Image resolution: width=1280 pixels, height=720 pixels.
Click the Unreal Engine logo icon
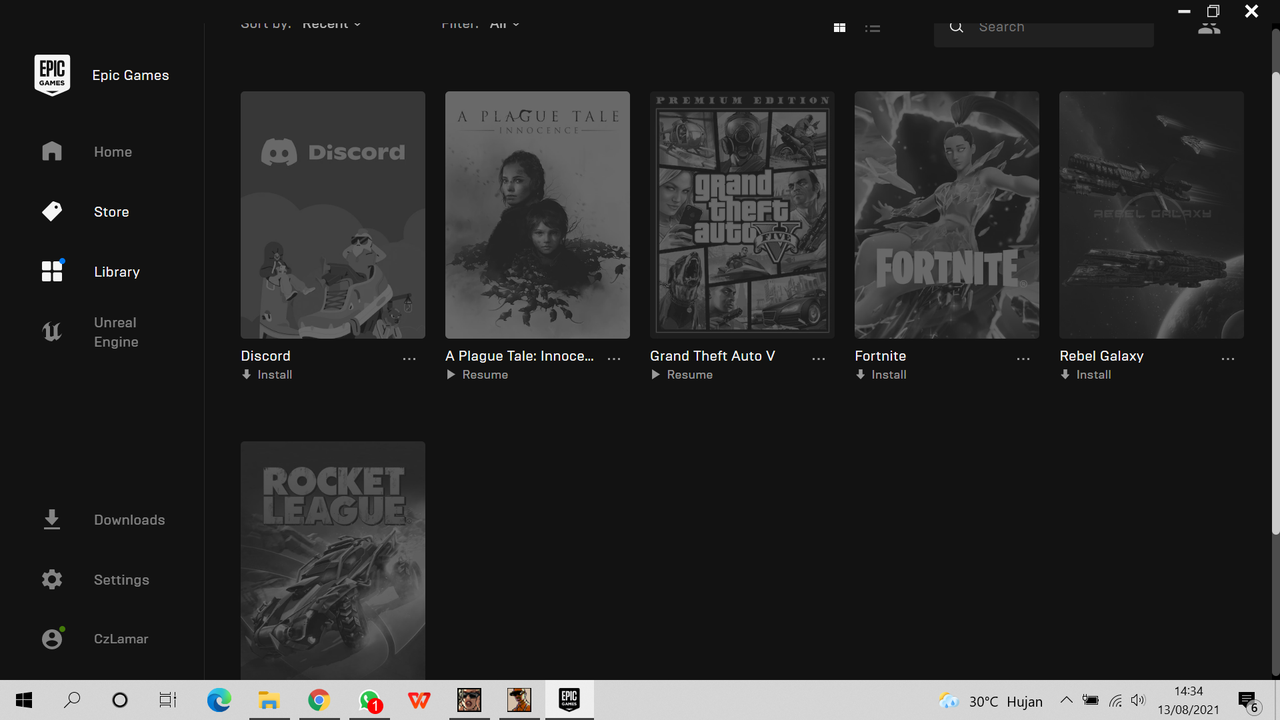tap(52, 332)
